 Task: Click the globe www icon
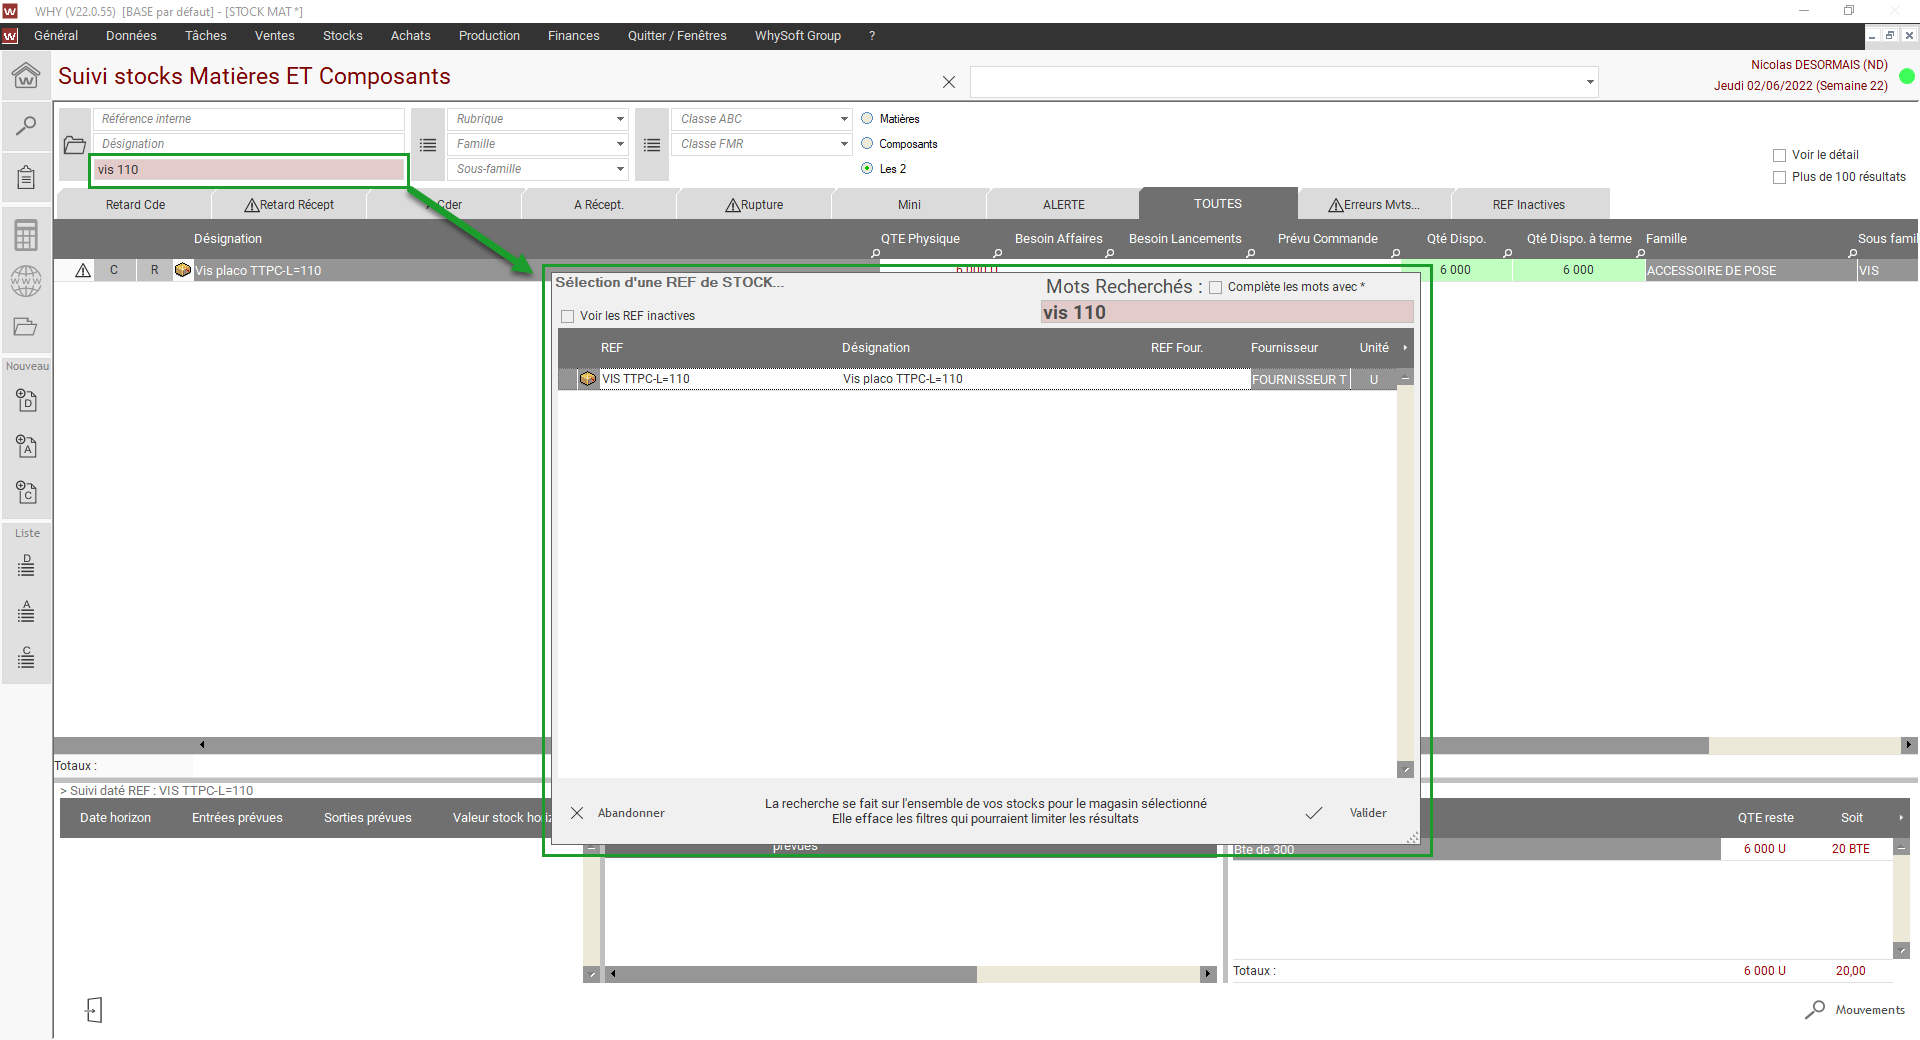pos(26,281)
